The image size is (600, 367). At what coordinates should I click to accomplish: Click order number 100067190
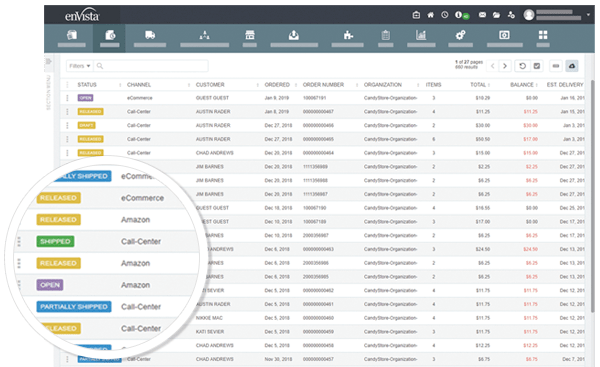pyautogui.click(x=314, y=208)
